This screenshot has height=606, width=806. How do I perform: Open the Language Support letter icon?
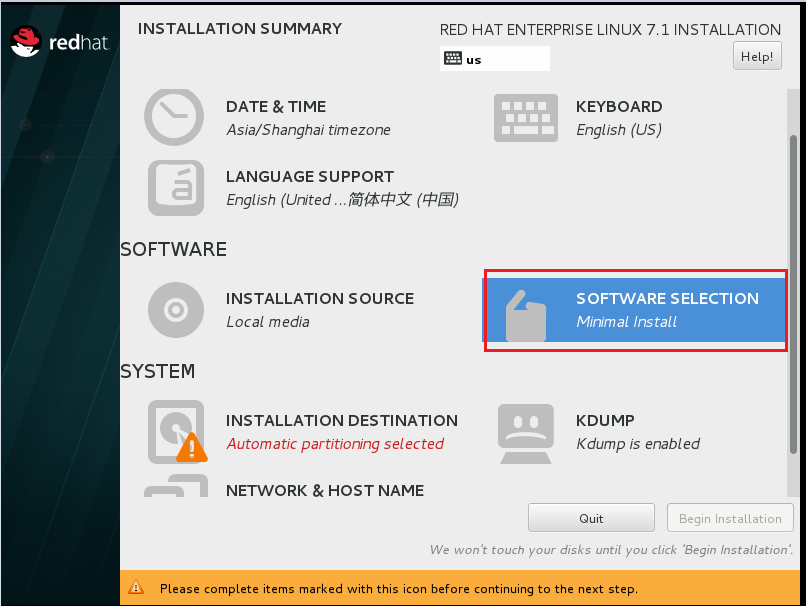(176, 188)
